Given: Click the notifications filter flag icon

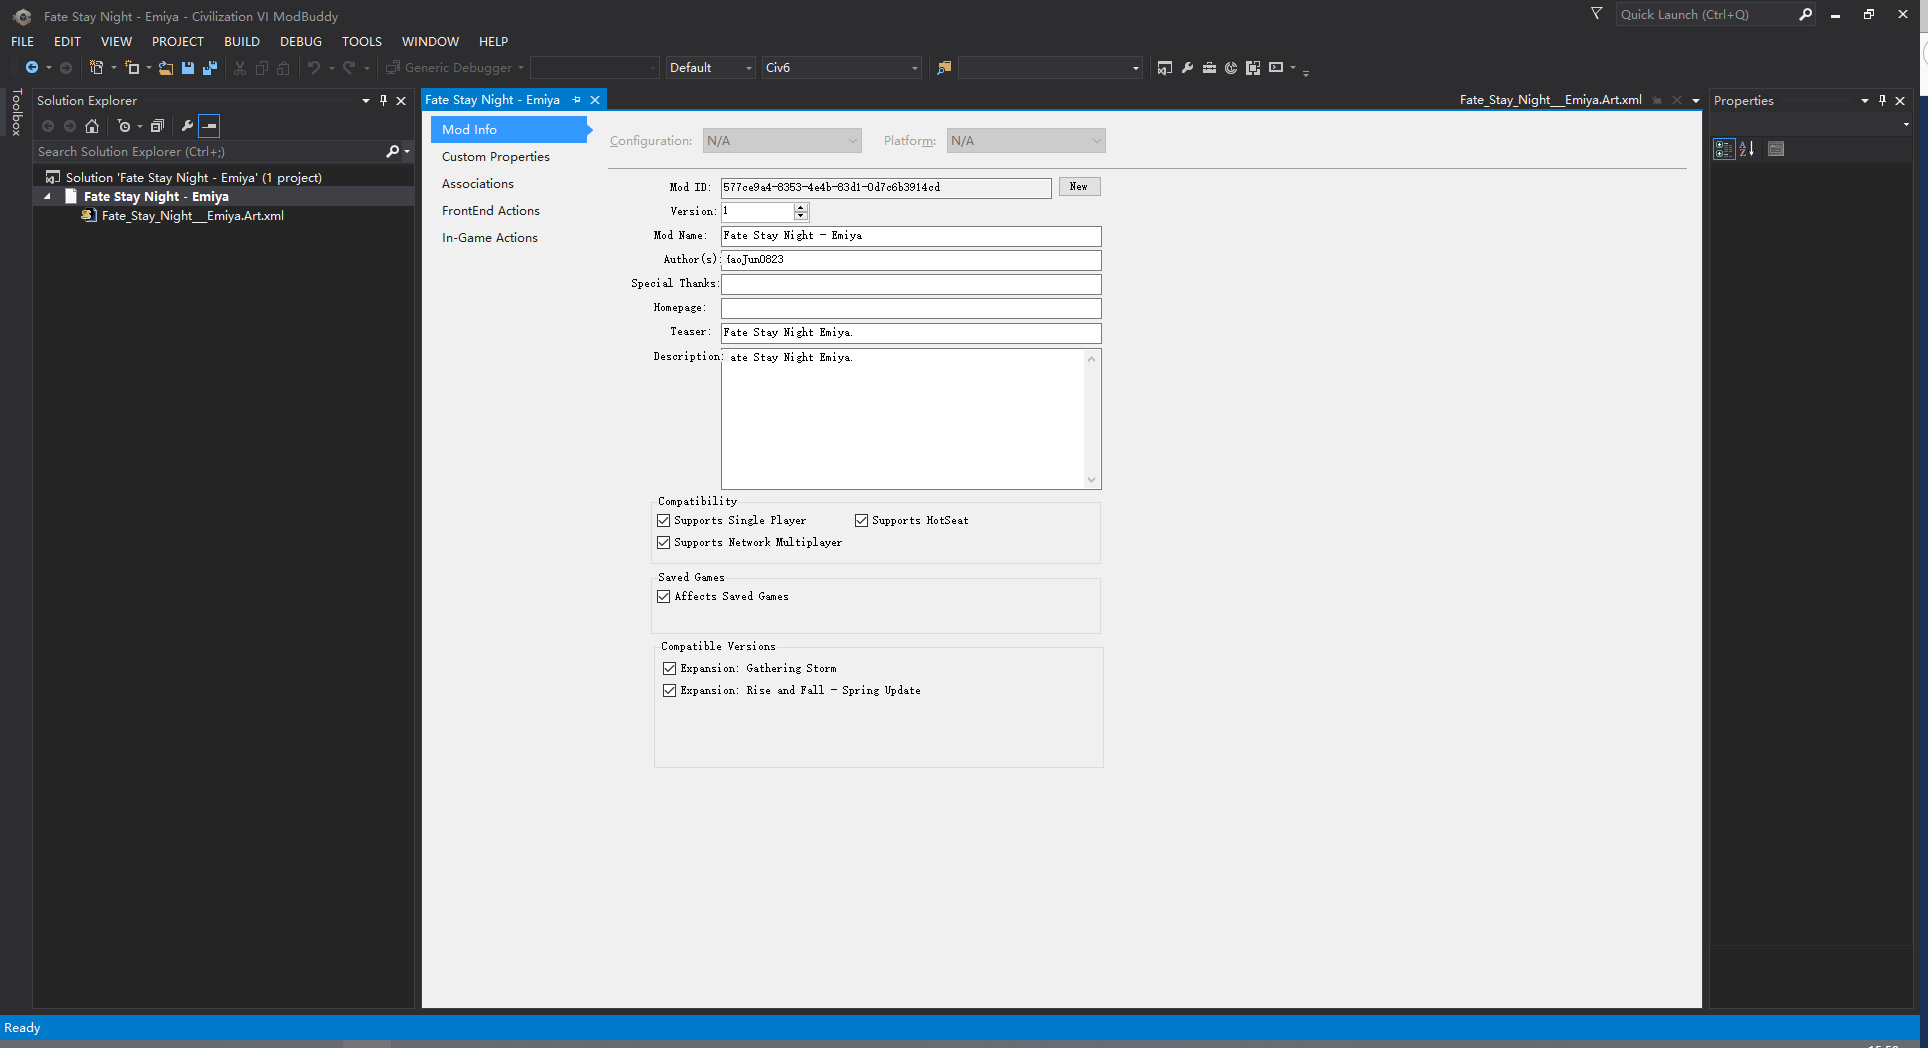Looking at the screenshot, I should pyautogui.click(x=1597, y=13).
